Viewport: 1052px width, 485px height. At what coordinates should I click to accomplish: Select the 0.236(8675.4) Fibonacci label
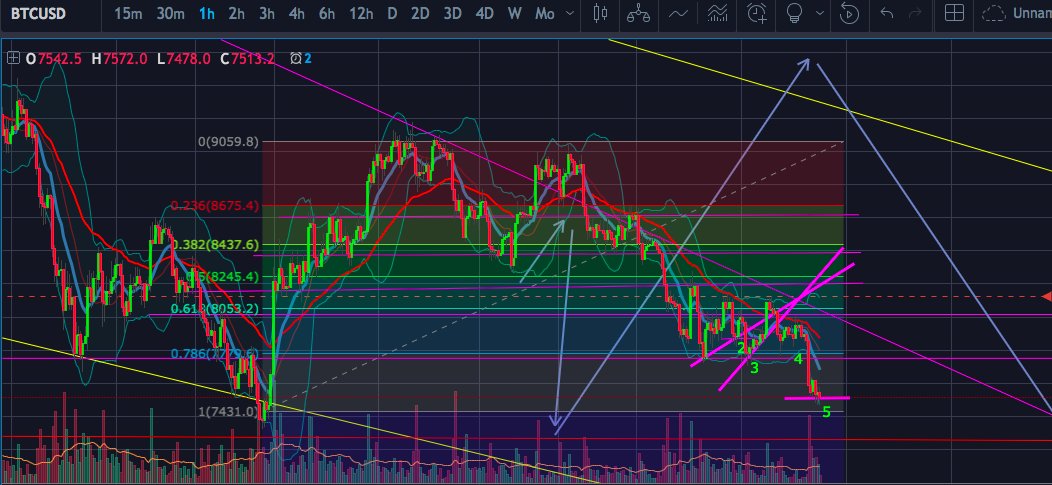pos(215,206)
